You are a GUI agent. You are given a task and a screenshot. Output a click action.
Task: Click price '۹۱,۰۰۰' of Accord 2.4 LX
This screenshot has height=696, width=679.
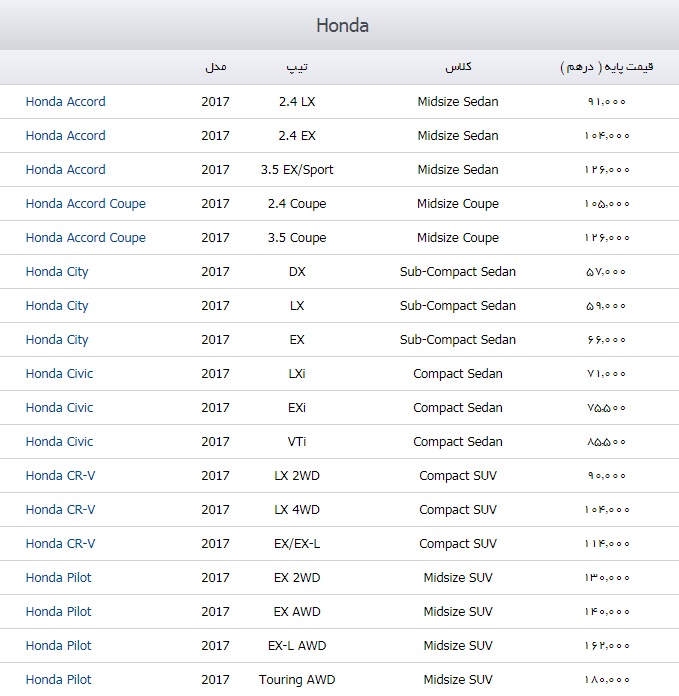[x=606, y=102]
